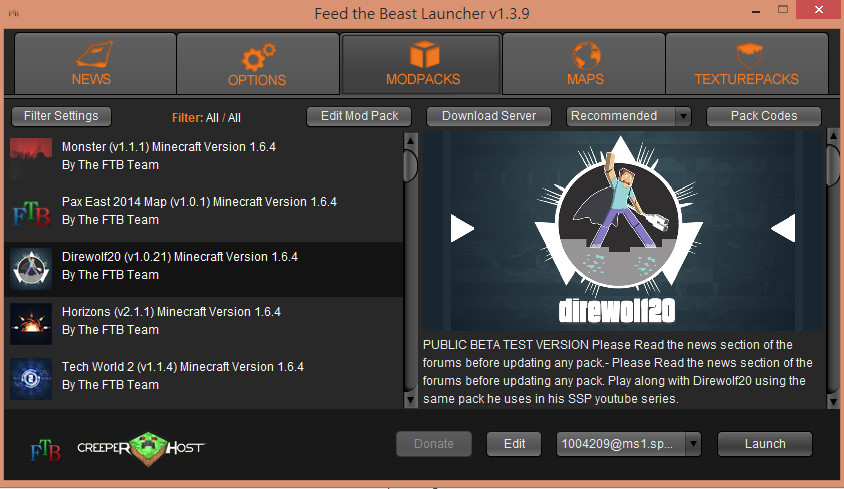This screenshot has height=489, width=844.
Task: Select the Direwolf20 modpack icon
Action: click(x=31, y=267)
